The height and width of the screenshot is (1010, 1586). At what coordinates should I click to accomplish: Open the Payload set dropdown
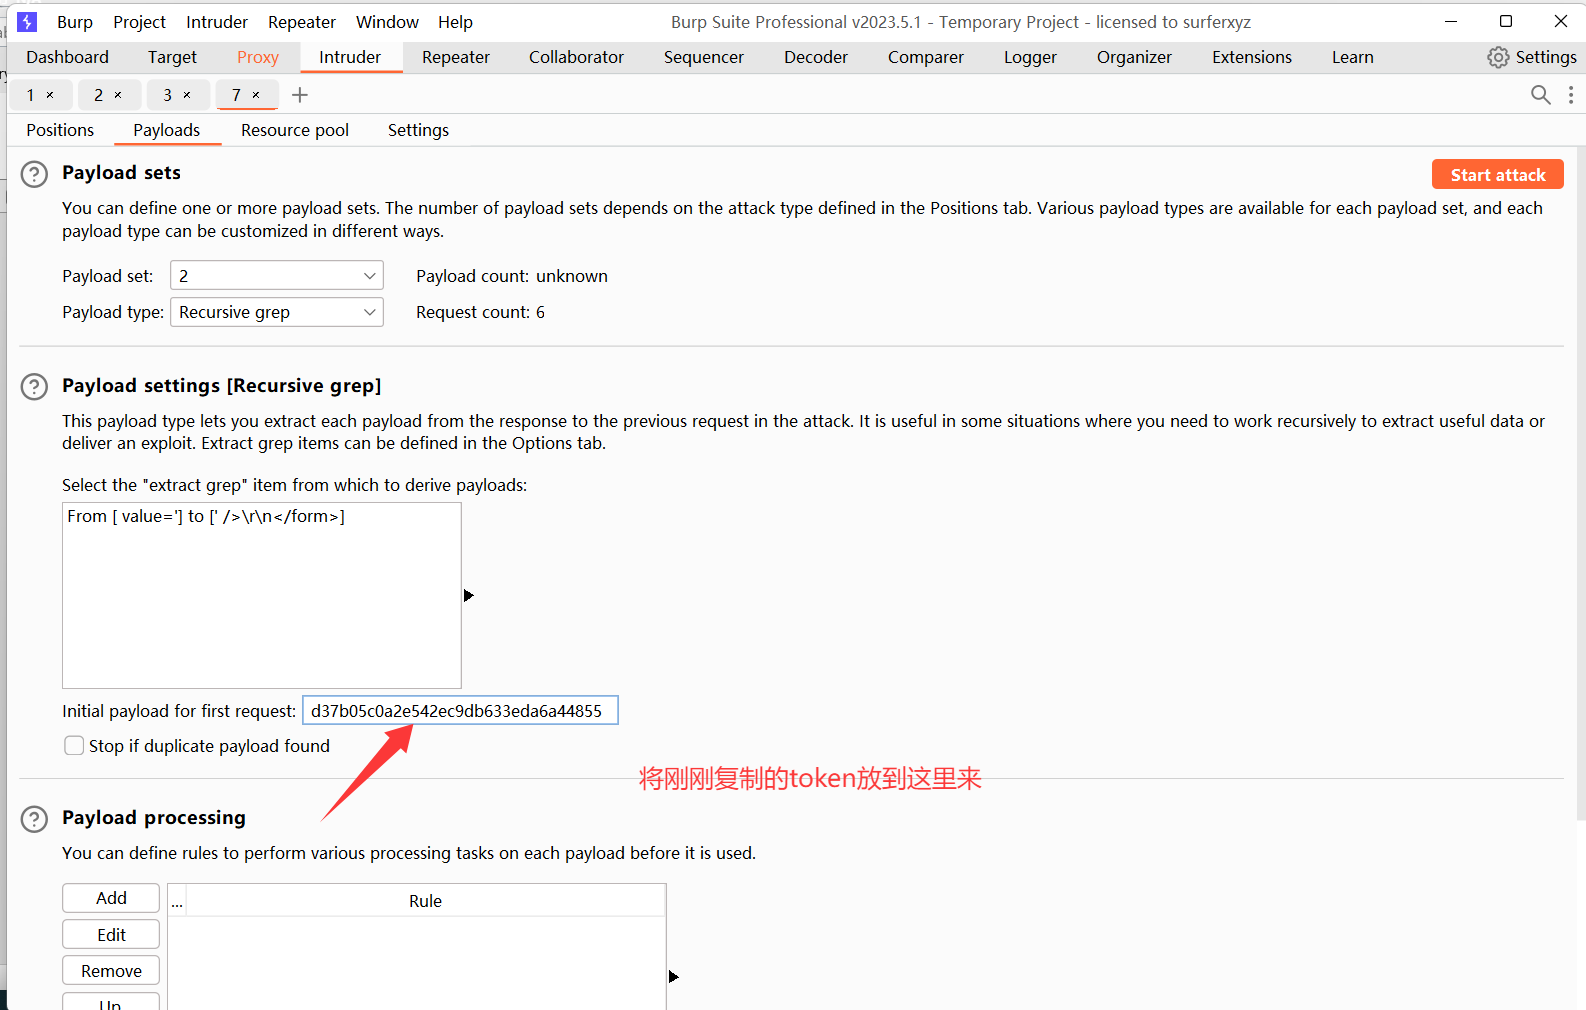(x=277, y=276)
